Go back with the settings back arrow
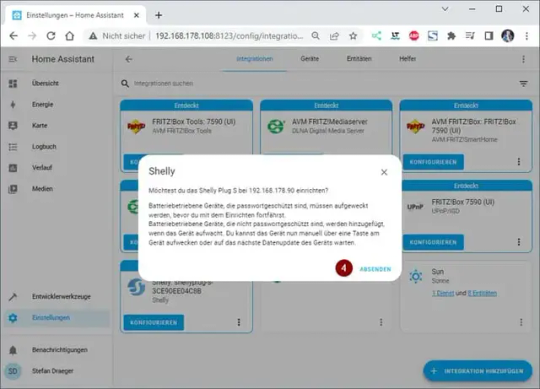Screen dimensions: 540x389 tap(128, 59)
